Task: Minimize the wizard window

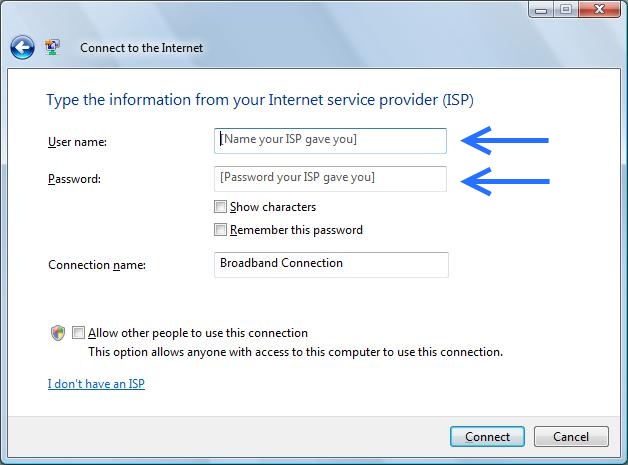Action: click(541, 9)
